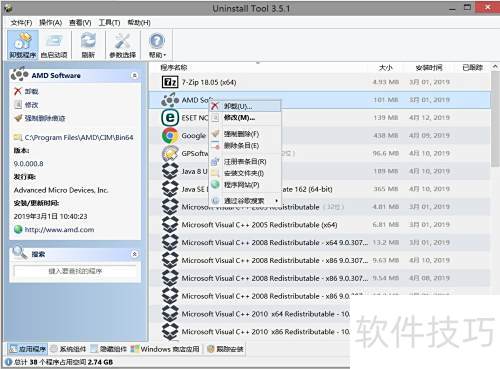
Task: Open the 帮助(H) menu in menu bar
Action: click(x=139, y=23)
